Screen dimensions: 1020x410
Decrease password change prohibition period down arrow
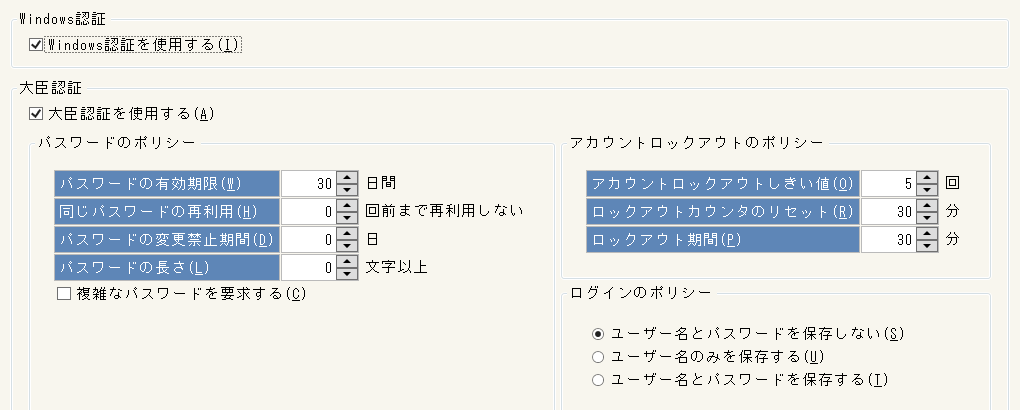click(x=346, y=245)
